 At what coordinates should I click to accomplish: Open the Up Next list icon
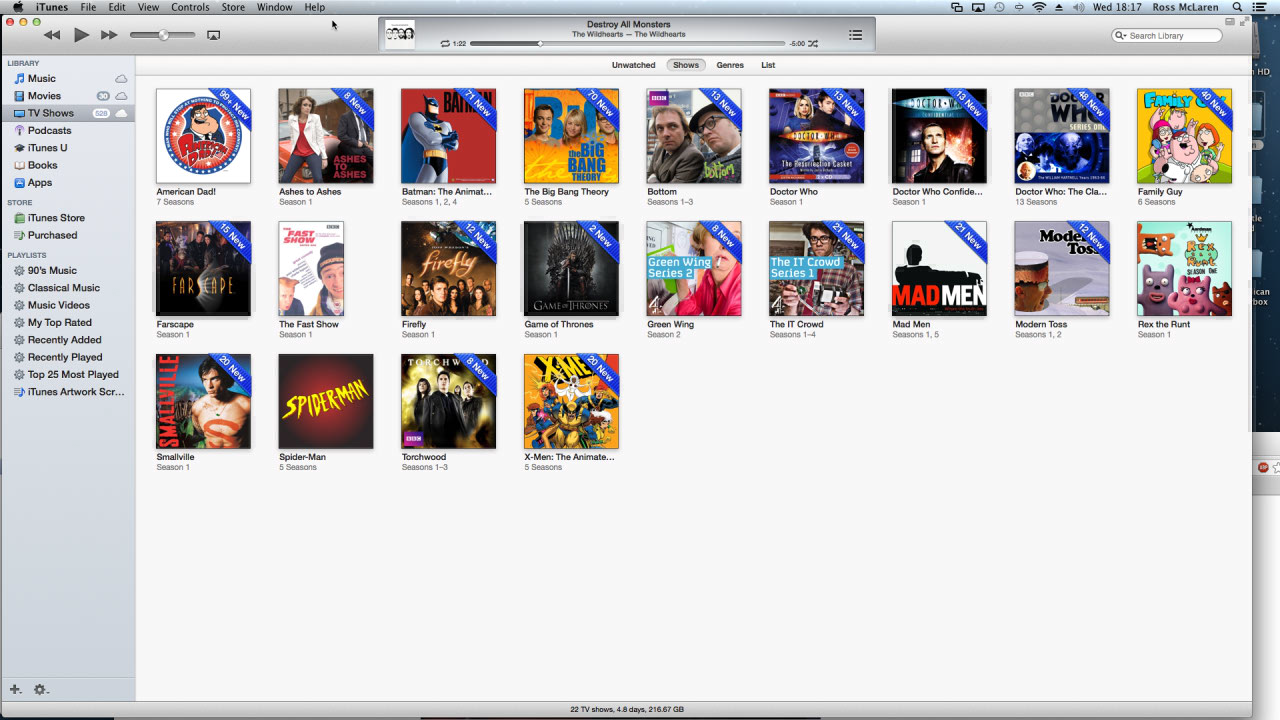coord(856,34)
